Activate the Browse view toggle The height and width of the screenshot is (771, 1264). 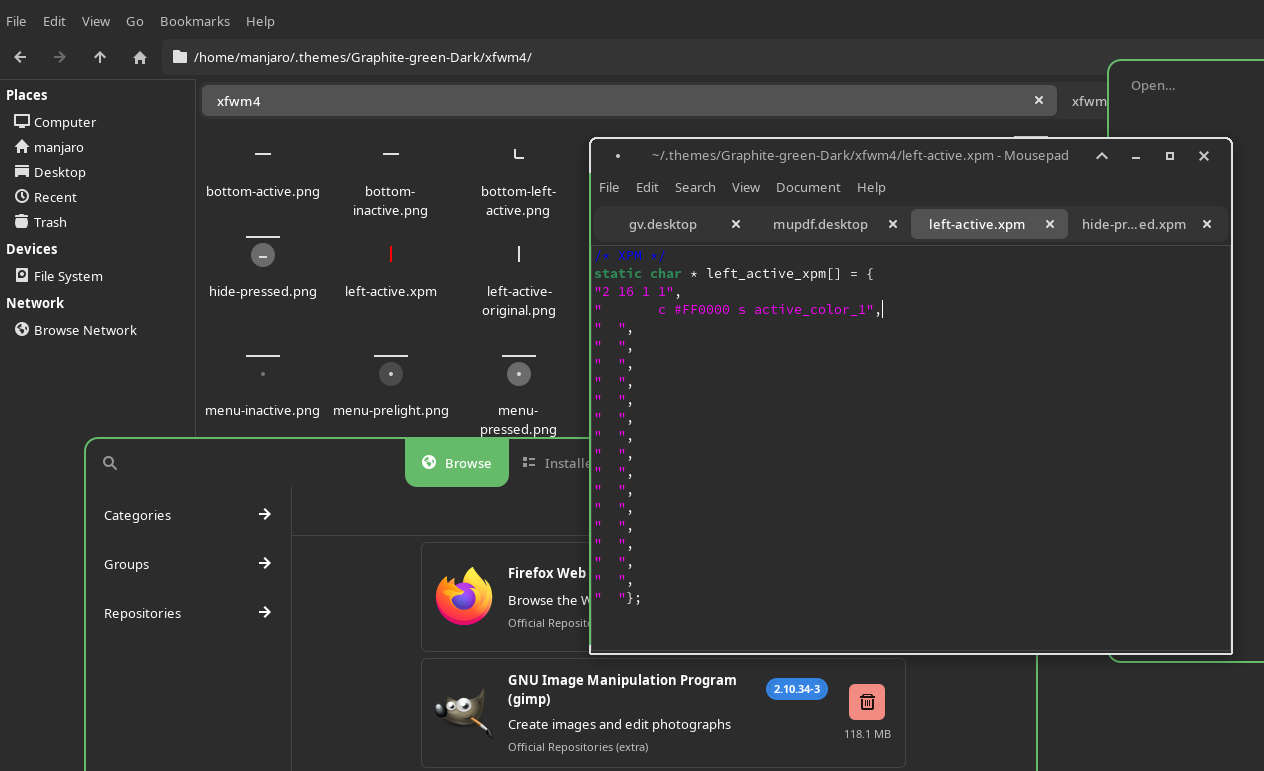(456, 462)
